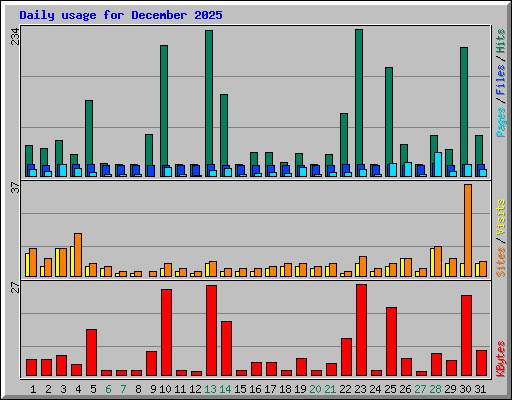The image size is (512, 400).
Task: Select the green Hits bar for day 5
Action: click(x=89, y=138)
